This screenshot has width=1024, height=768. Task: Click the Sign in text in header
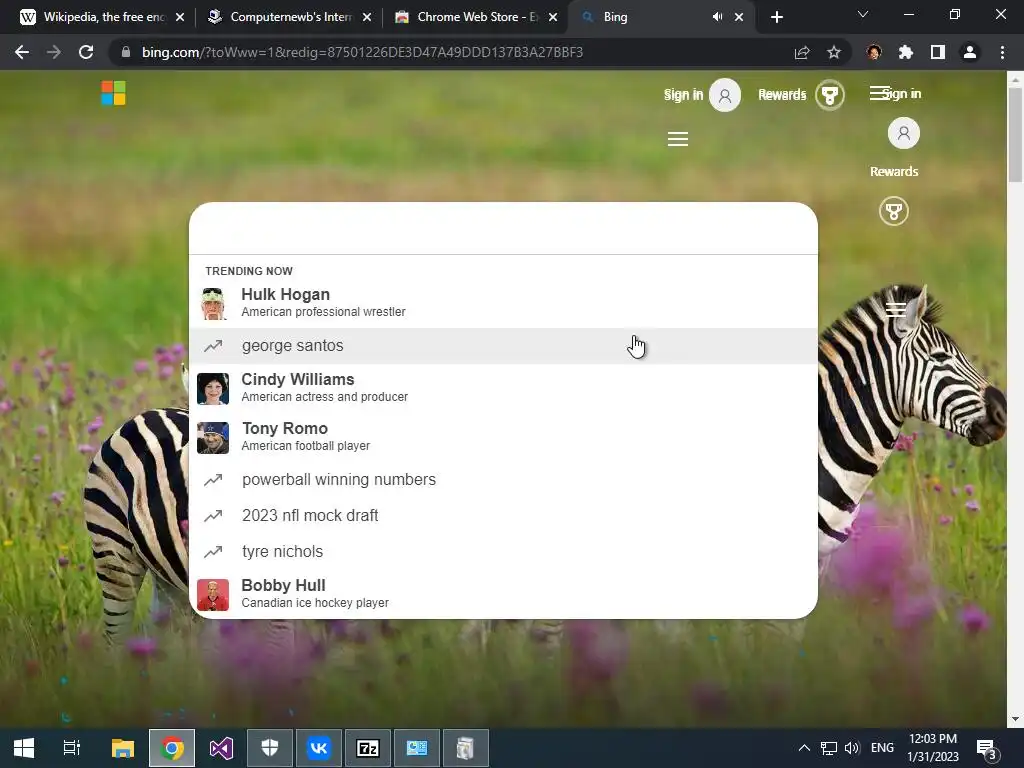pos(683,95)
